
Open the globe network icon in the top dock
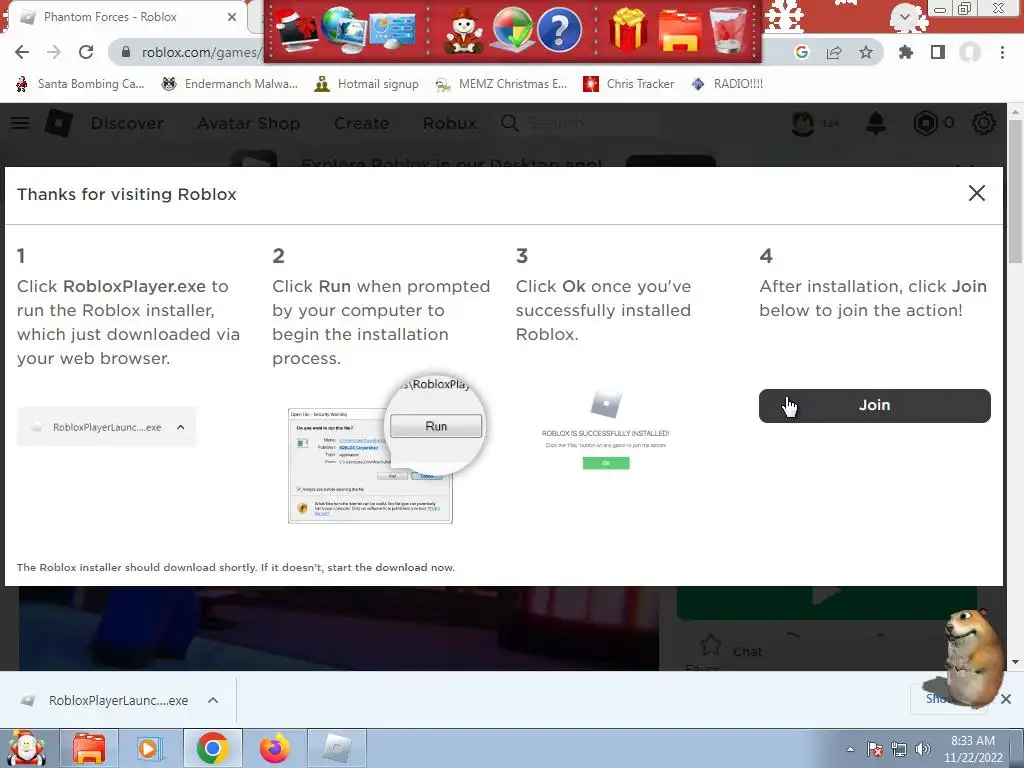click(343, 29)
